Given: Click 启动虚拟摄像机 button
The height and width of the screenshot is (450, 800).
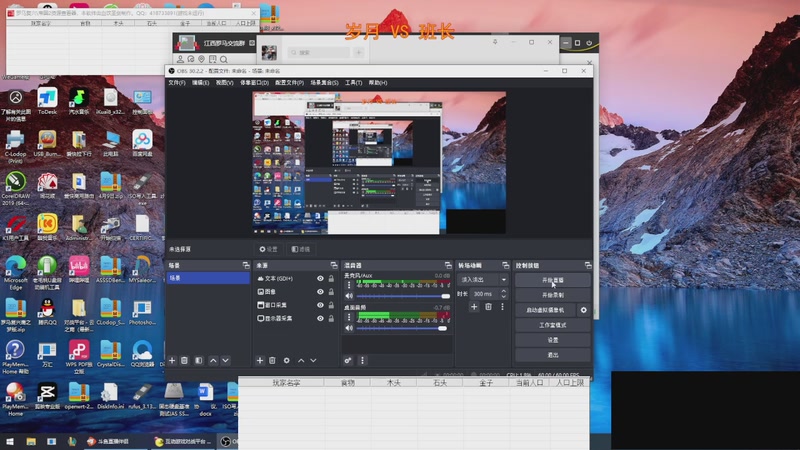Looking at the screenshot, I should (x=545, y=310).
